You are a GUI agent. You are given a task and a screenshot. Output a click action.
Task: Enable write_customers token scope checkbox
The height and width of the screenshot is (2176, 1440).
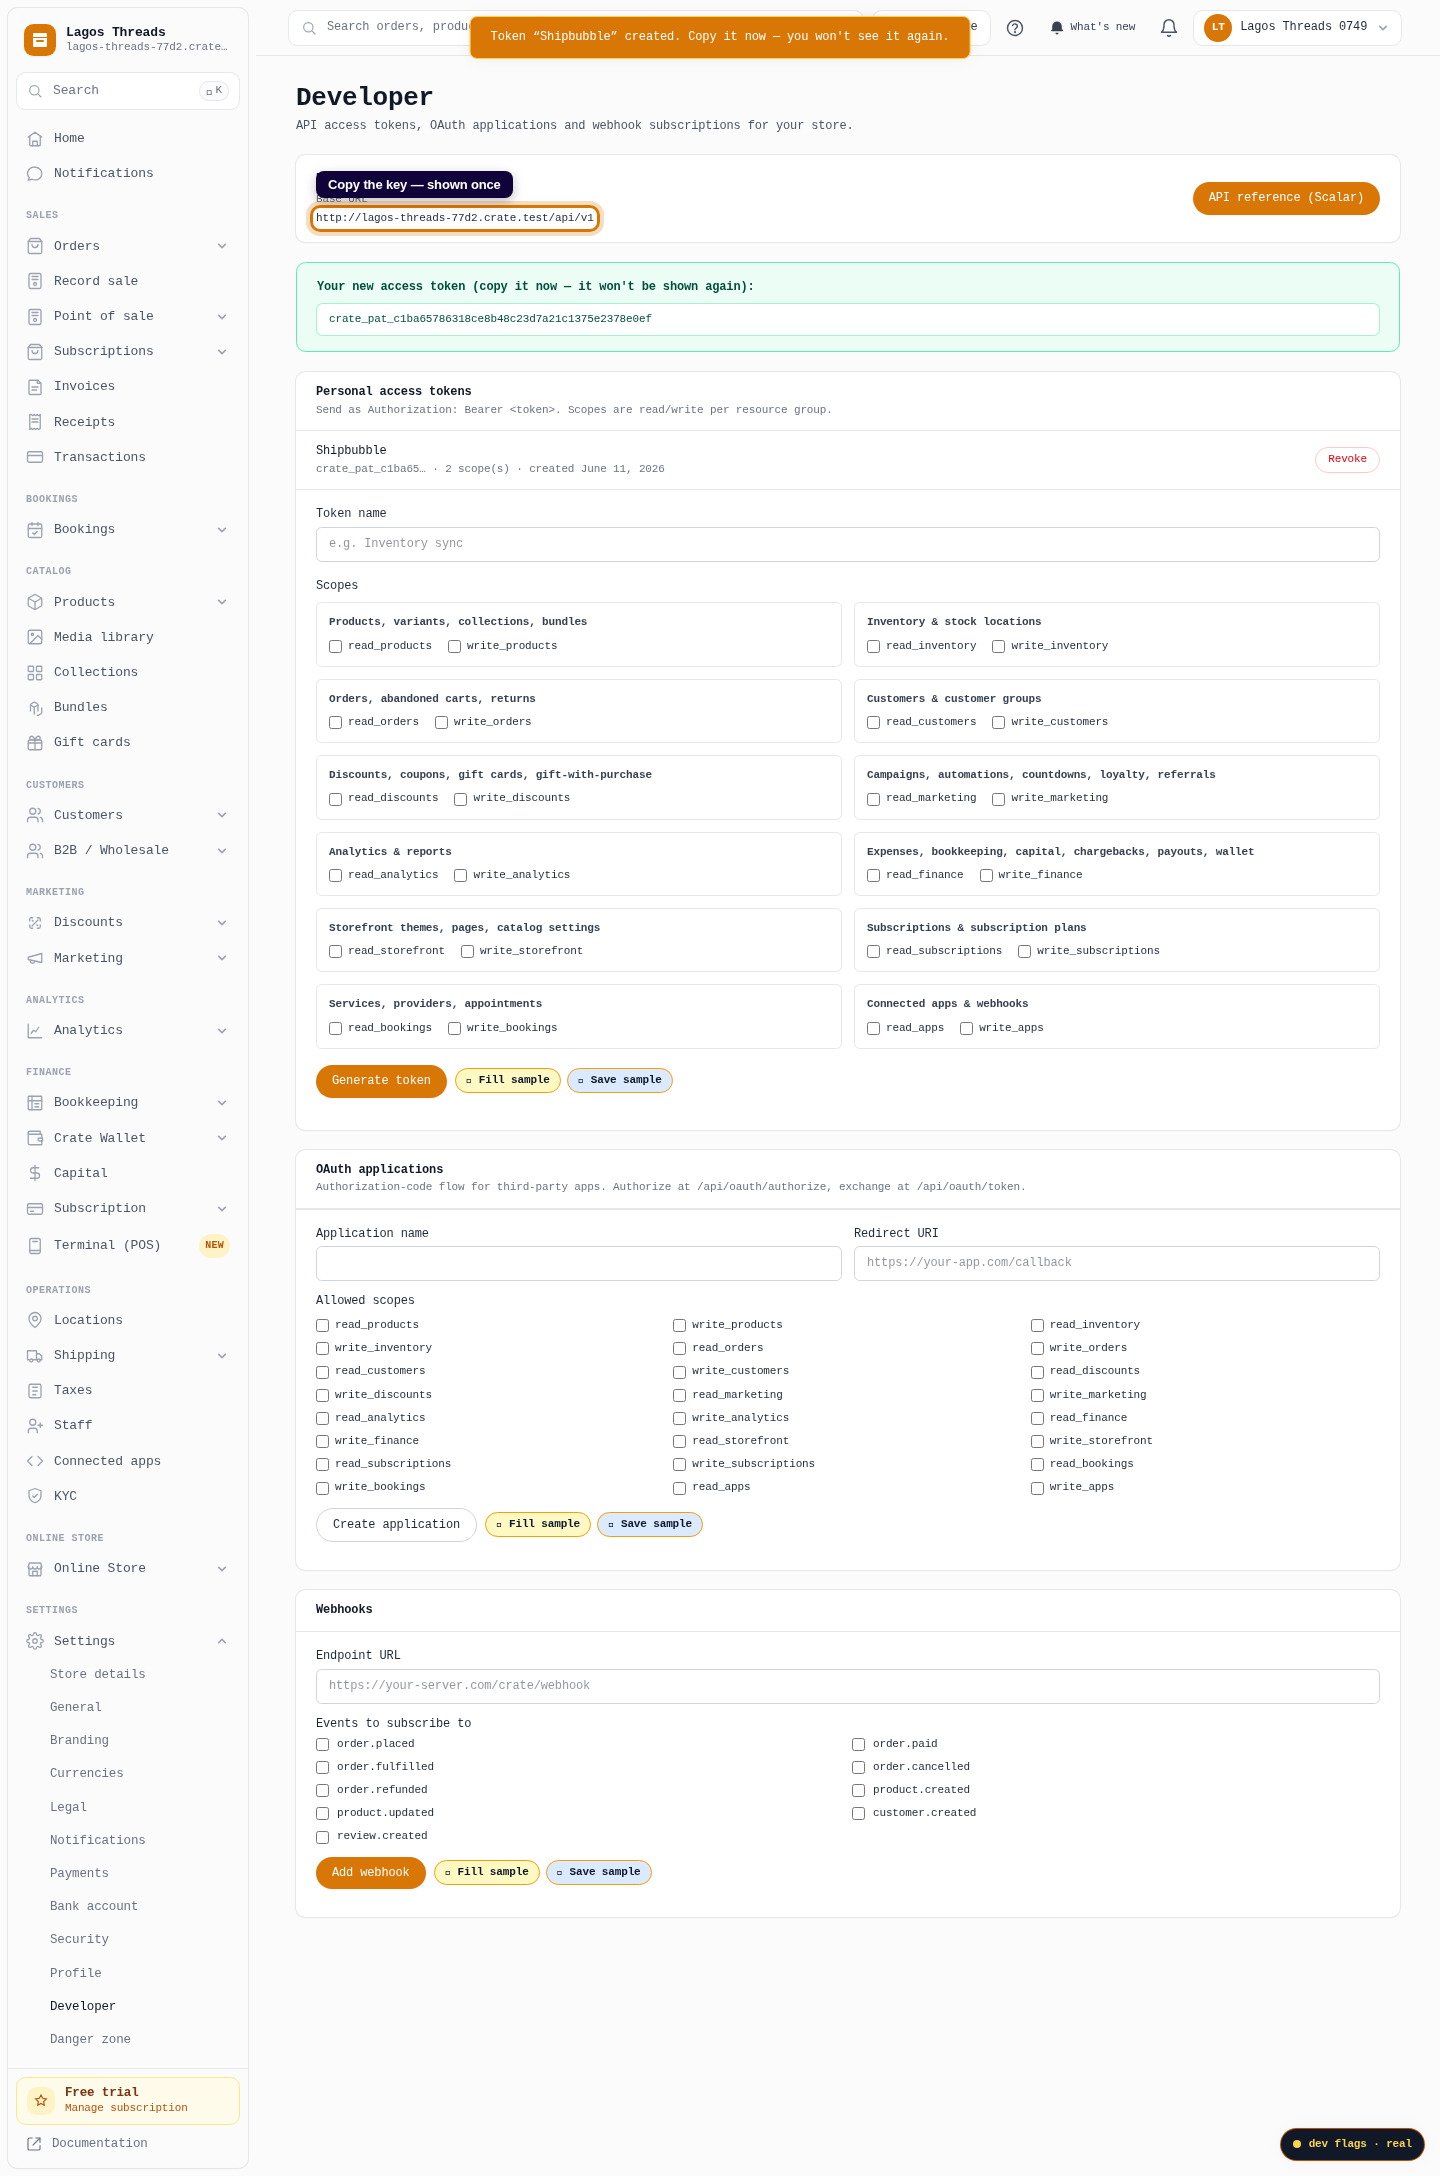(x=999, y=723)
